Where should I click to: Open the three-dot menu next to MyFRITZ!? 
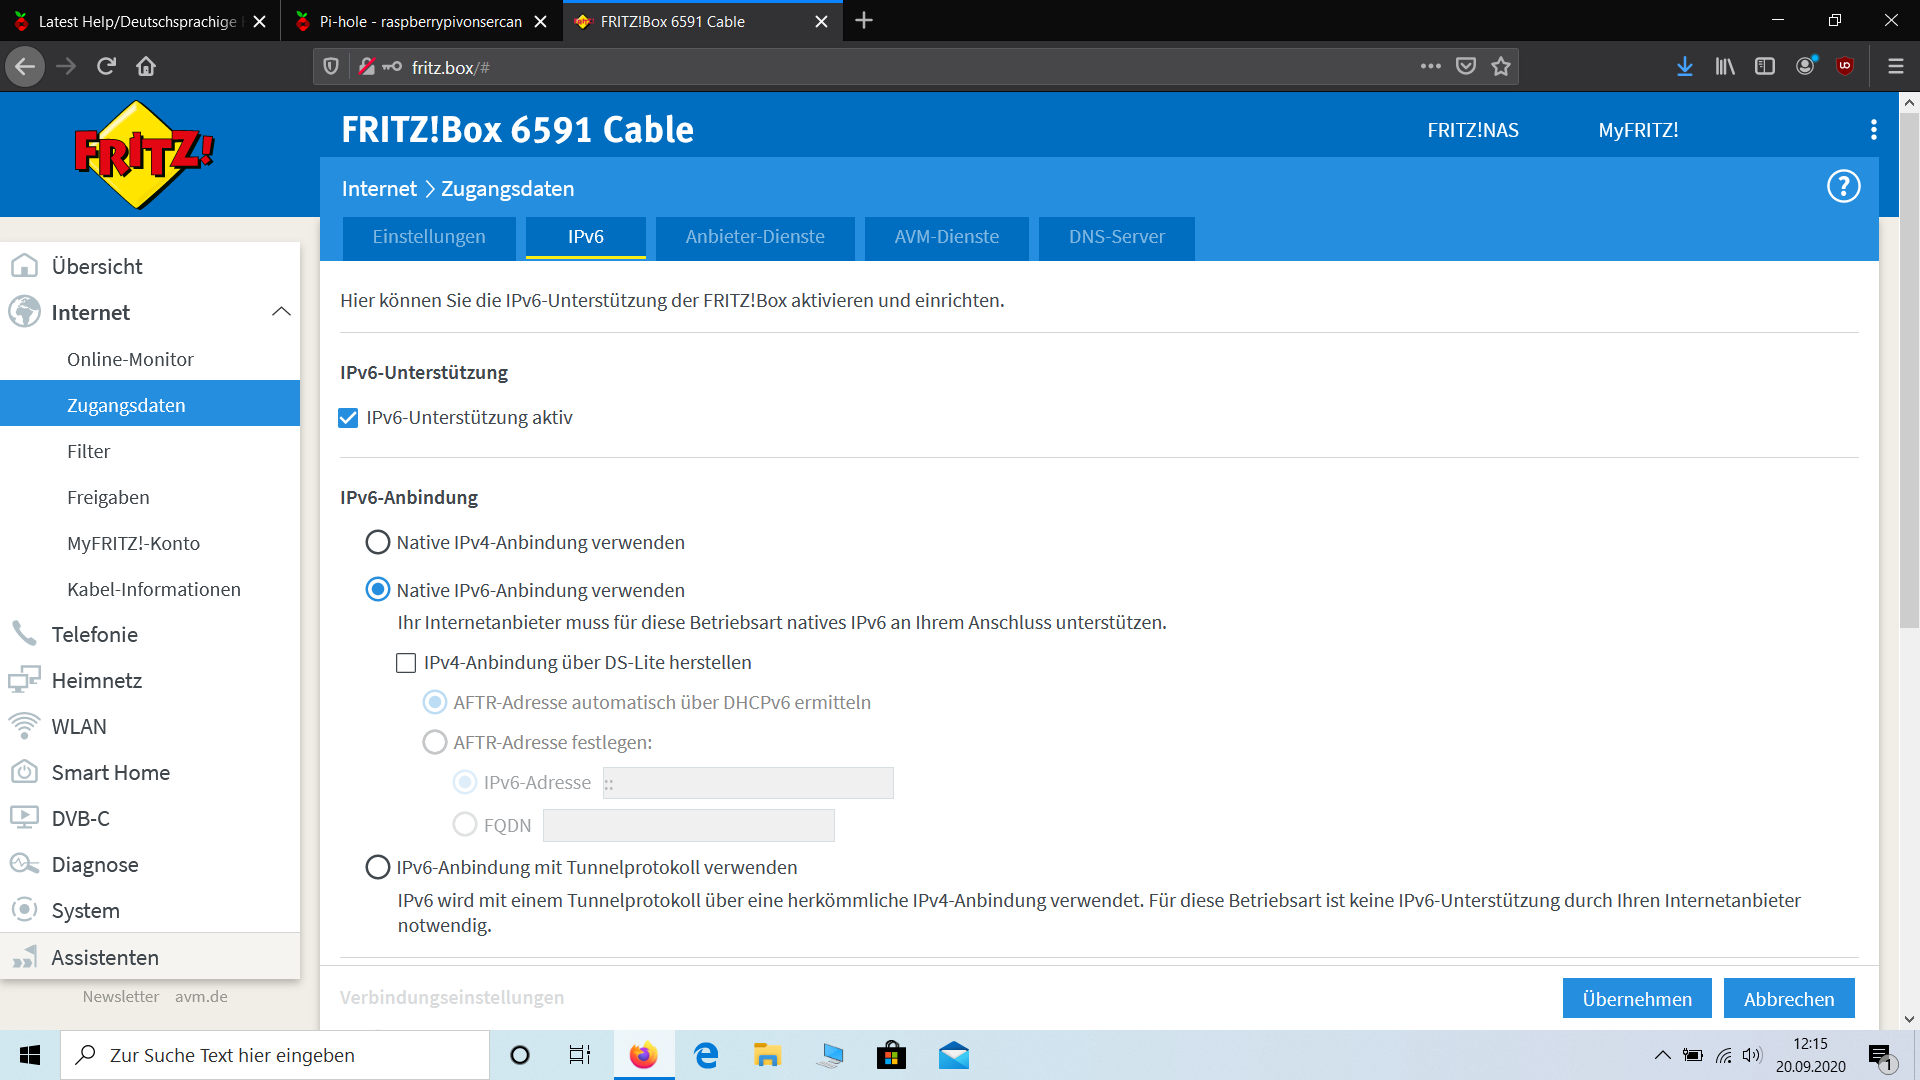click(x=1873, y=130)
